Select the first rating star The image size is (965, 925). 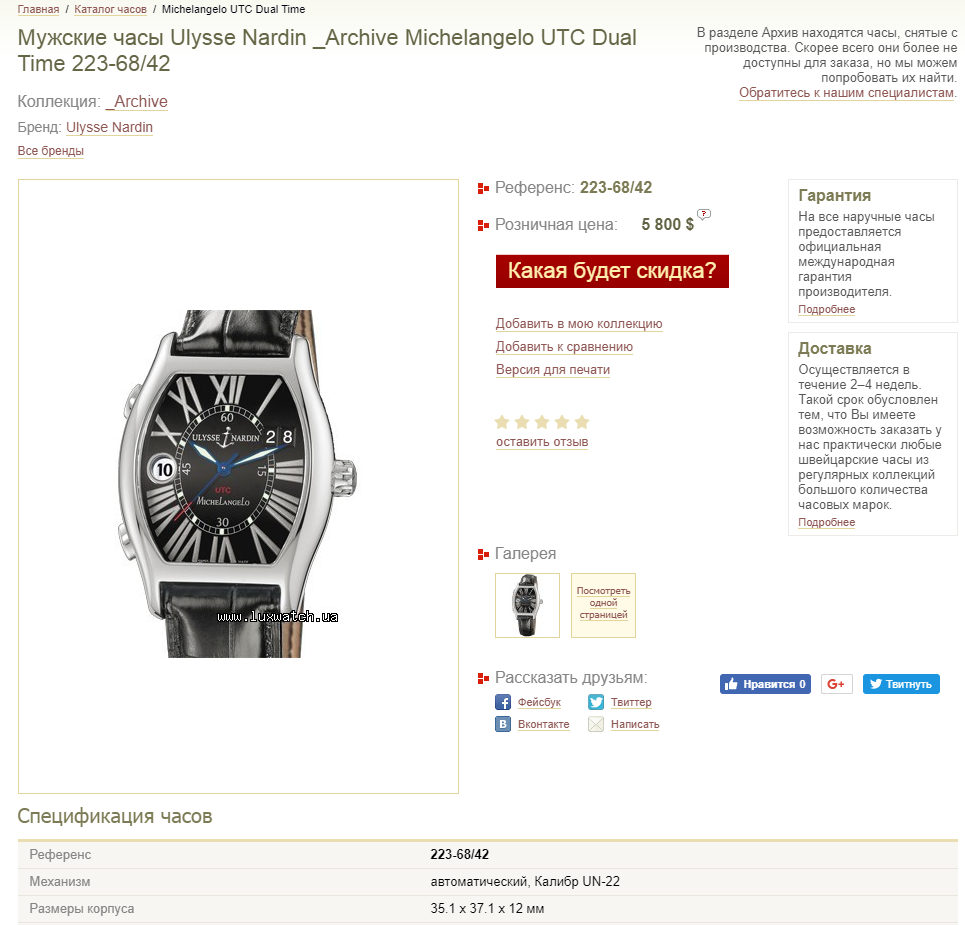tap(502, 422)
